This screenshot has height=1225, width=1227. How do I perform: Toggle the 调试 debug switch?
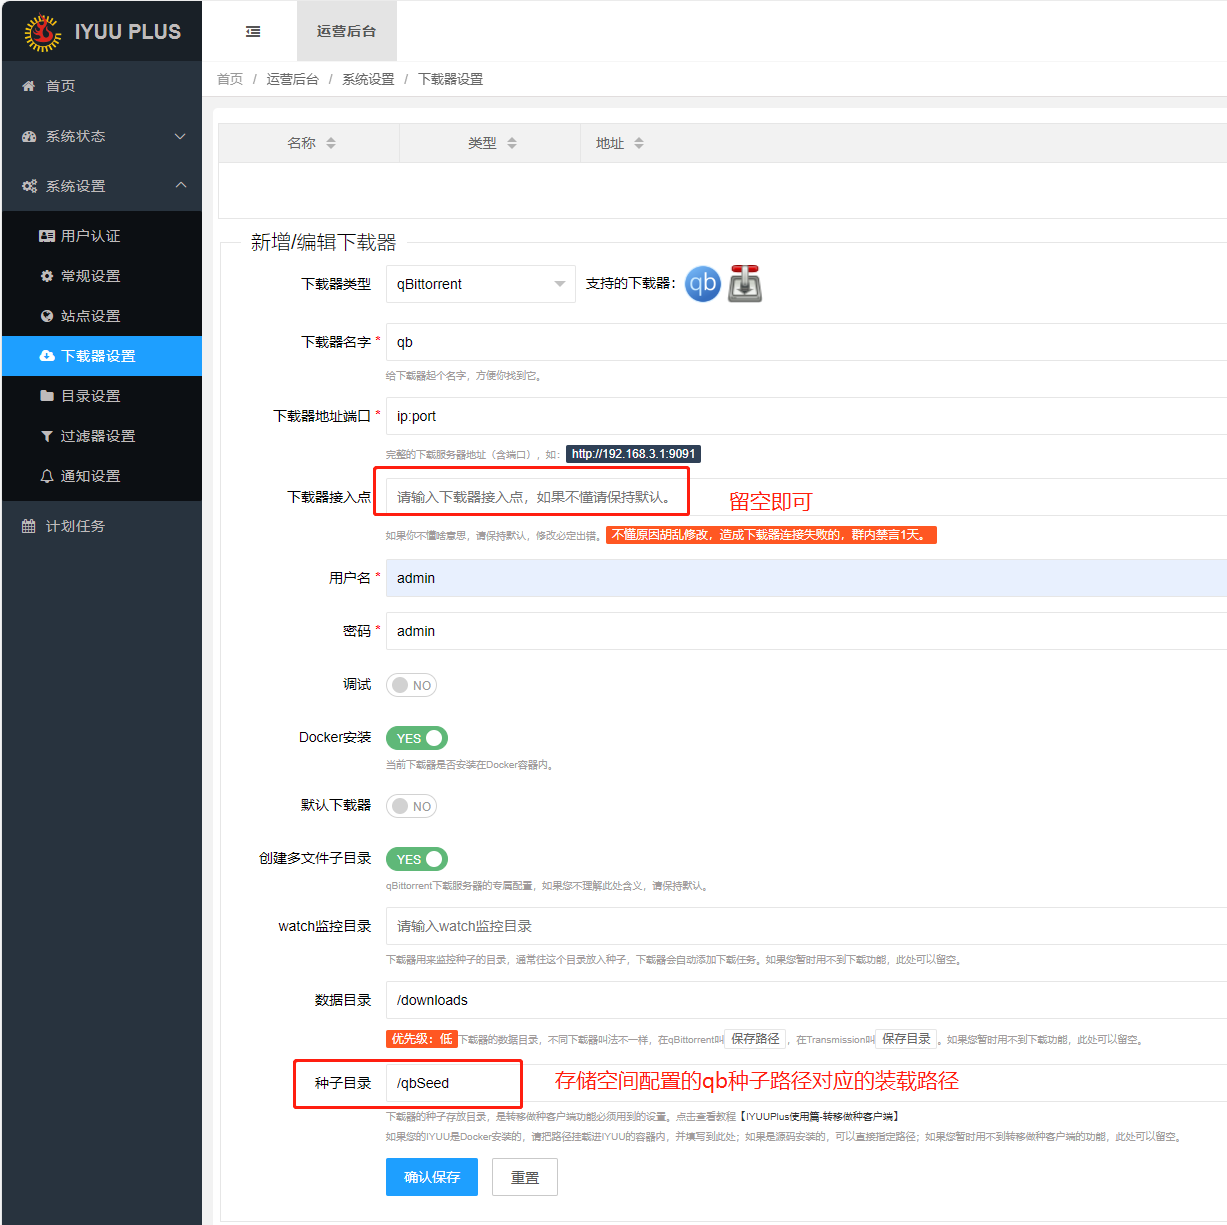[411, 685]
